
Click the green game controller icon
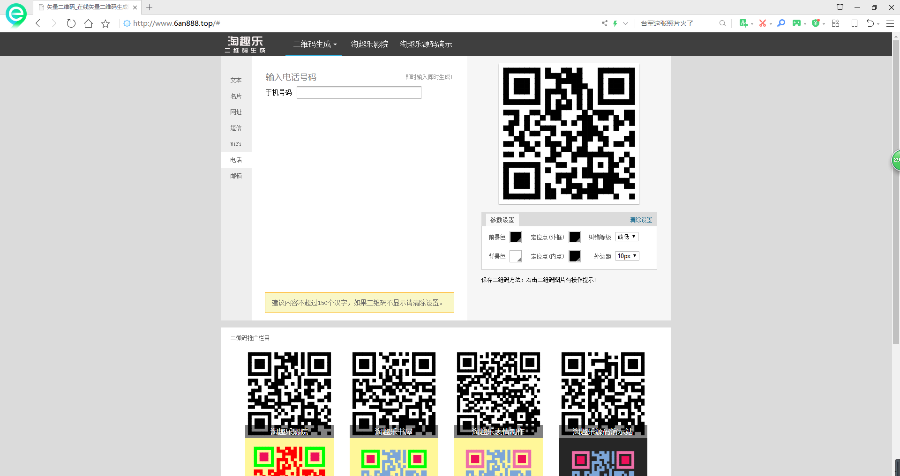pos(797,24)
